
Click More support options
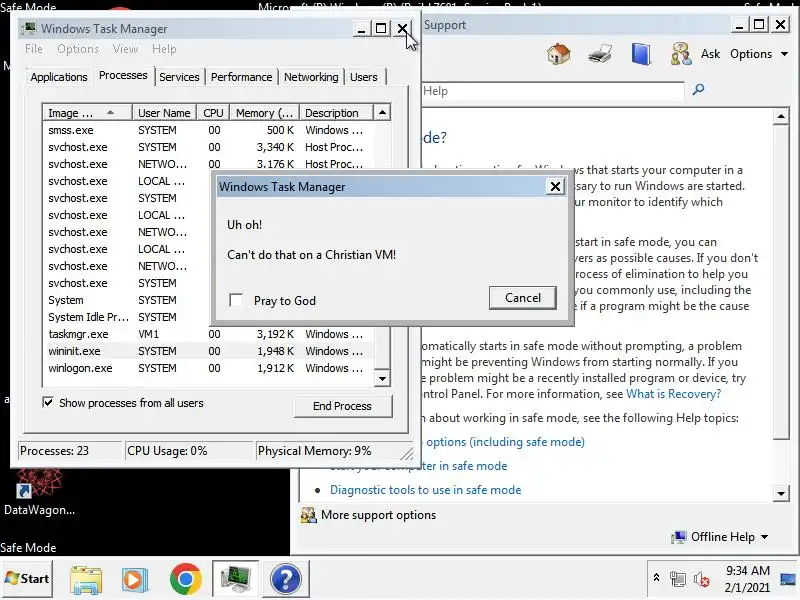pyautogui.click(x=378, y=515)
